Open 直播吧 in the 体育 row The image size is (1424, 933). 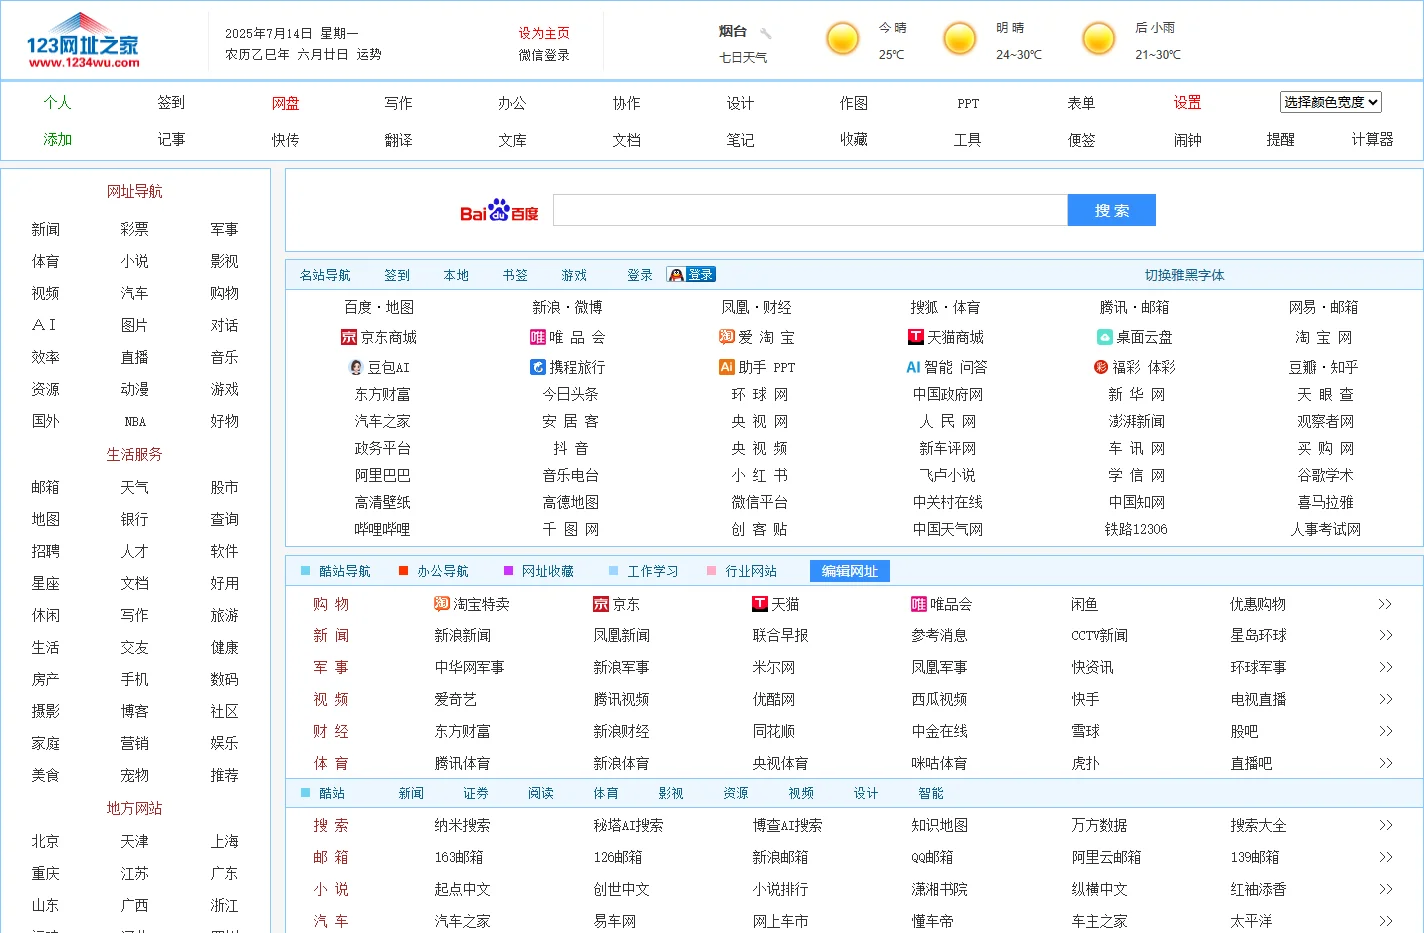coord(1251,763)
